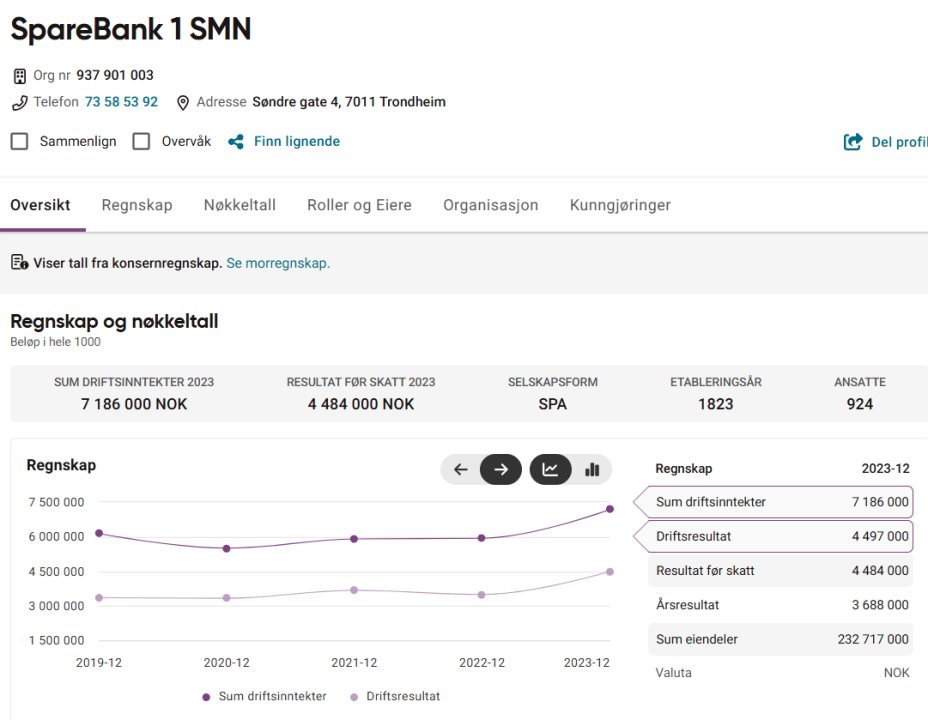Click the building icon next to Org nr

point(18,74)
